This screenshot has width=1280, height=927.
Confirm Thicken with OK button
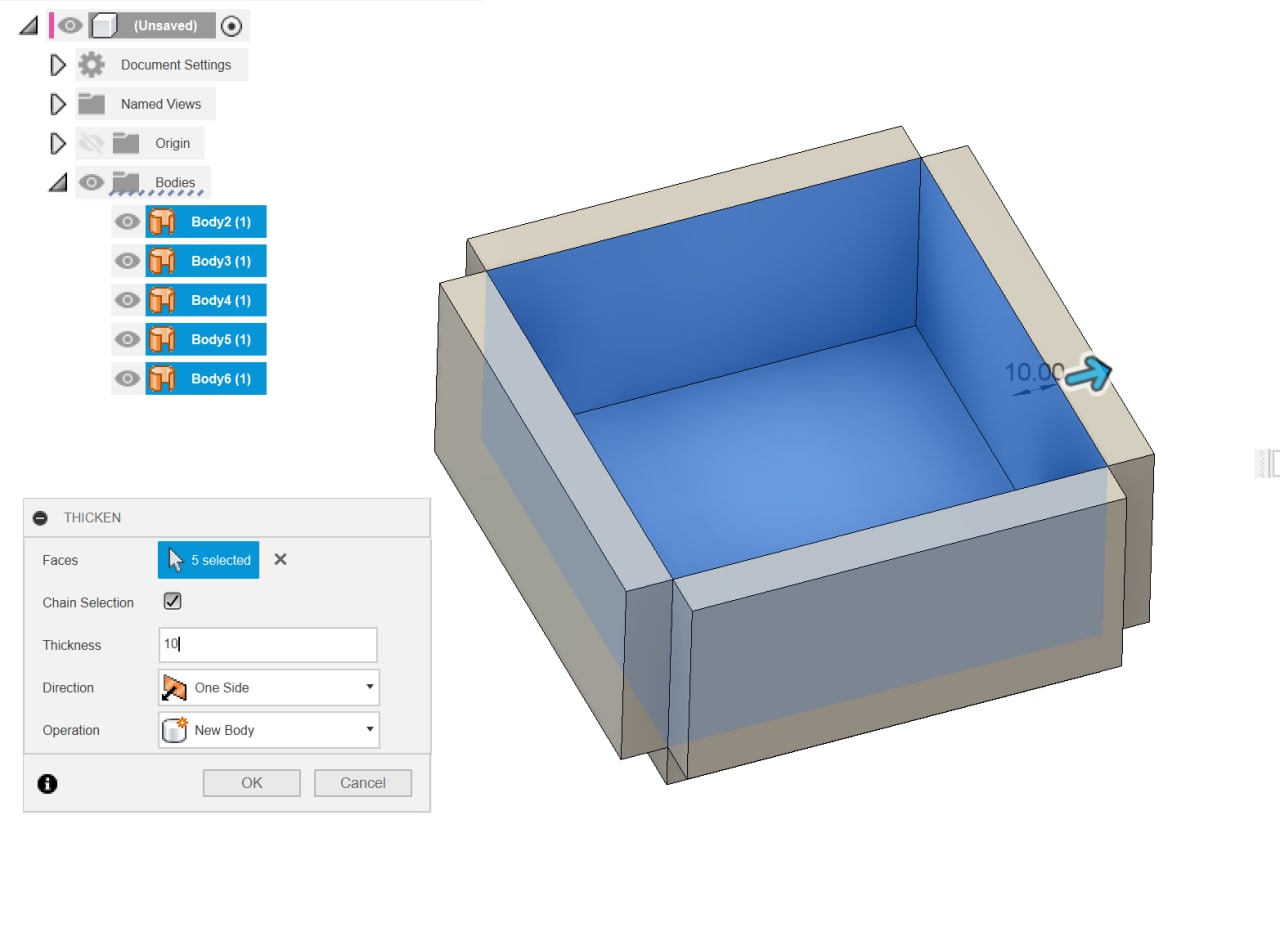point(252,783)
